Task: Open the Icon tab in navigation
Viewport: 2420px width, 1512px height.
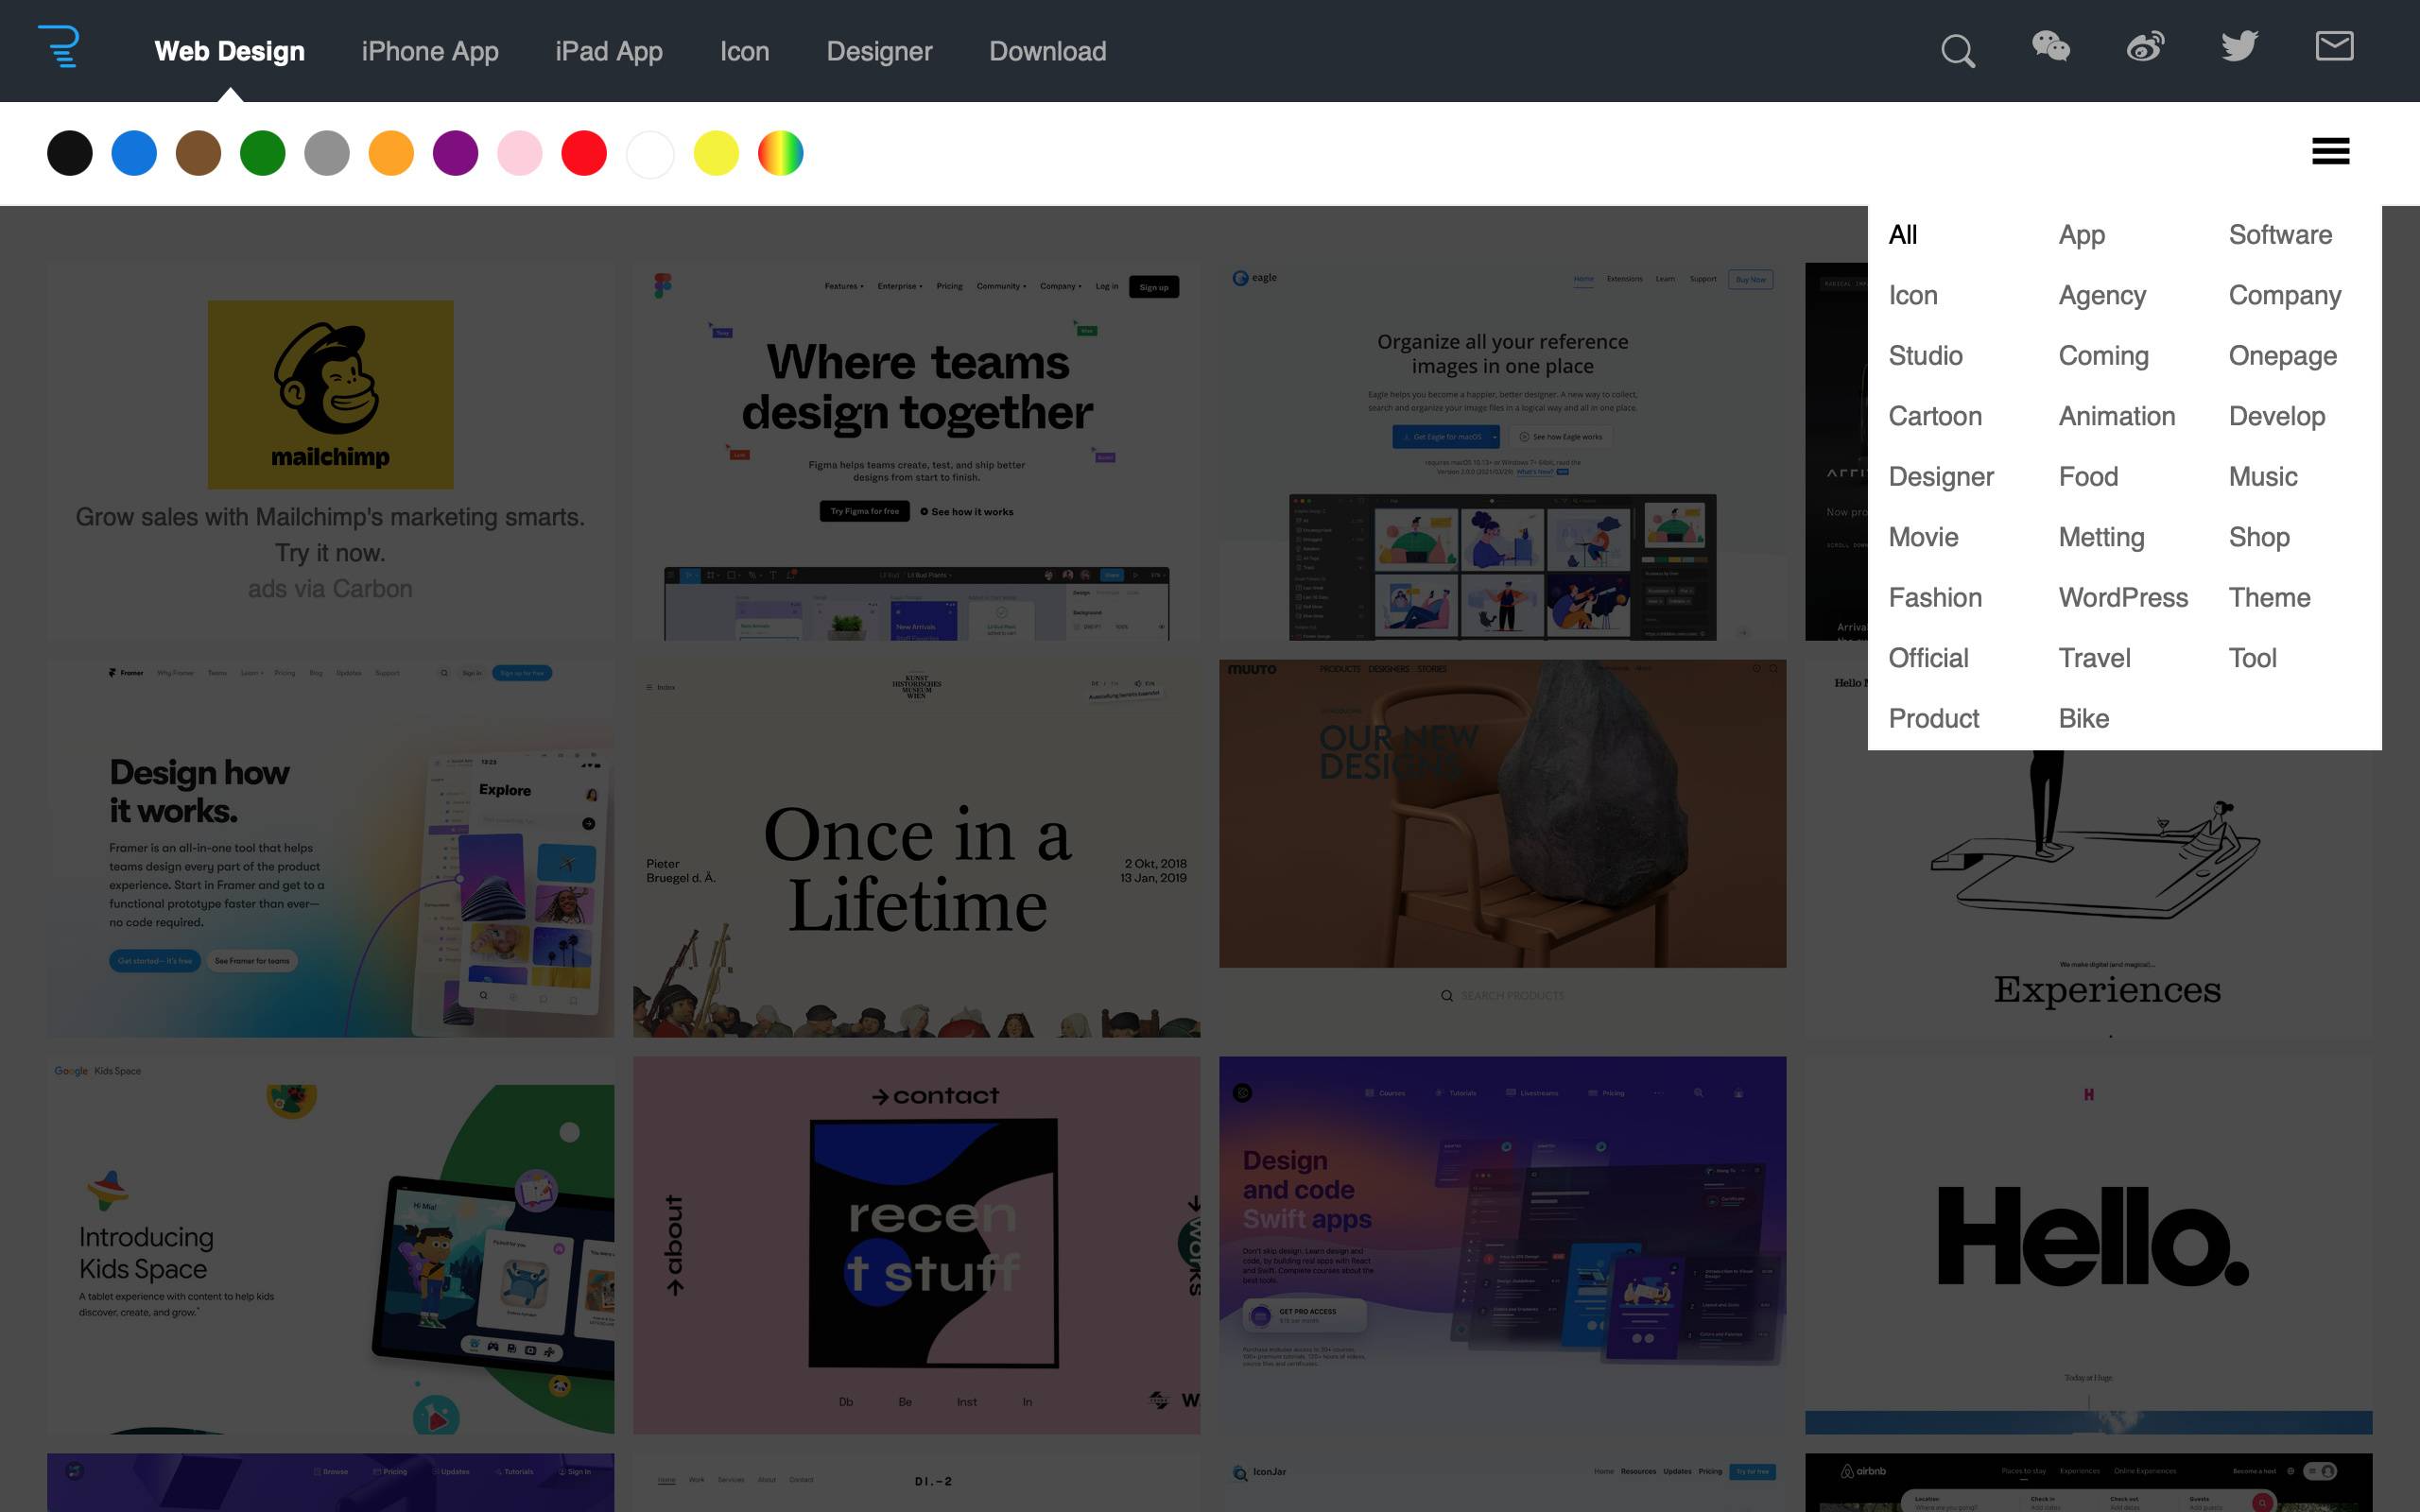Action: (745, 51)
